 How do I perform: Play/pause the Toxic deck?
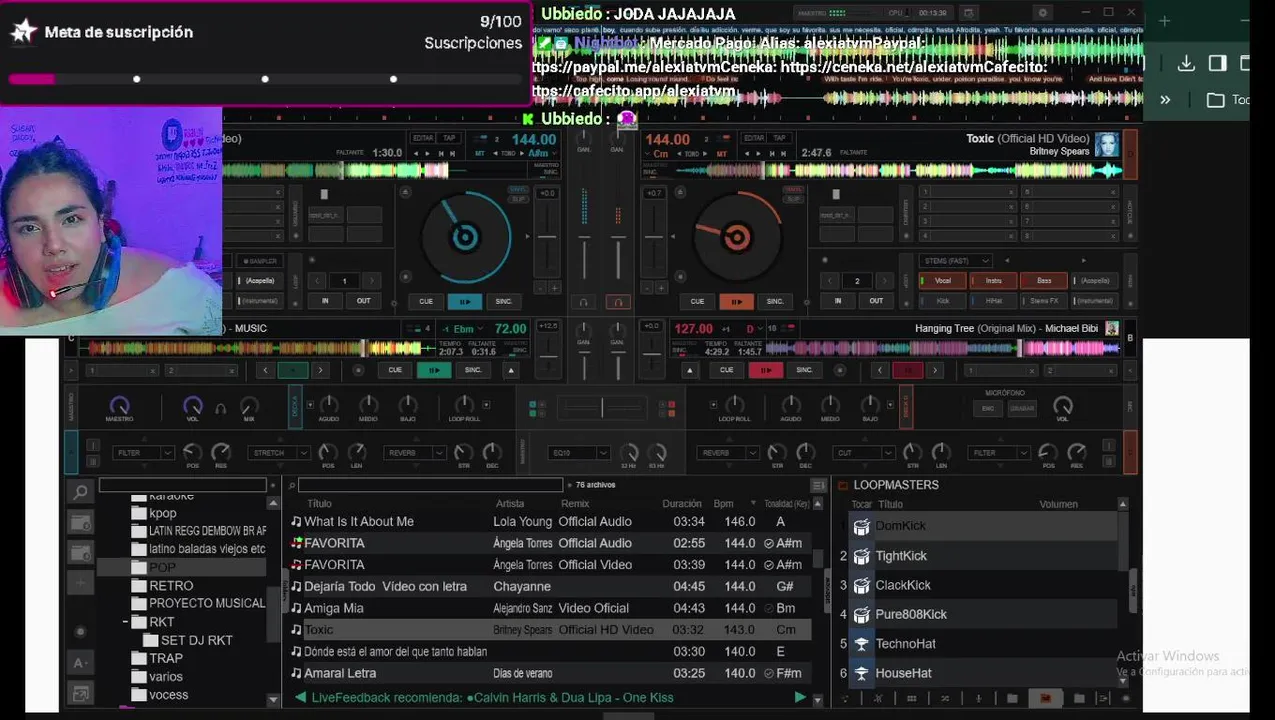tap(736, 301)
